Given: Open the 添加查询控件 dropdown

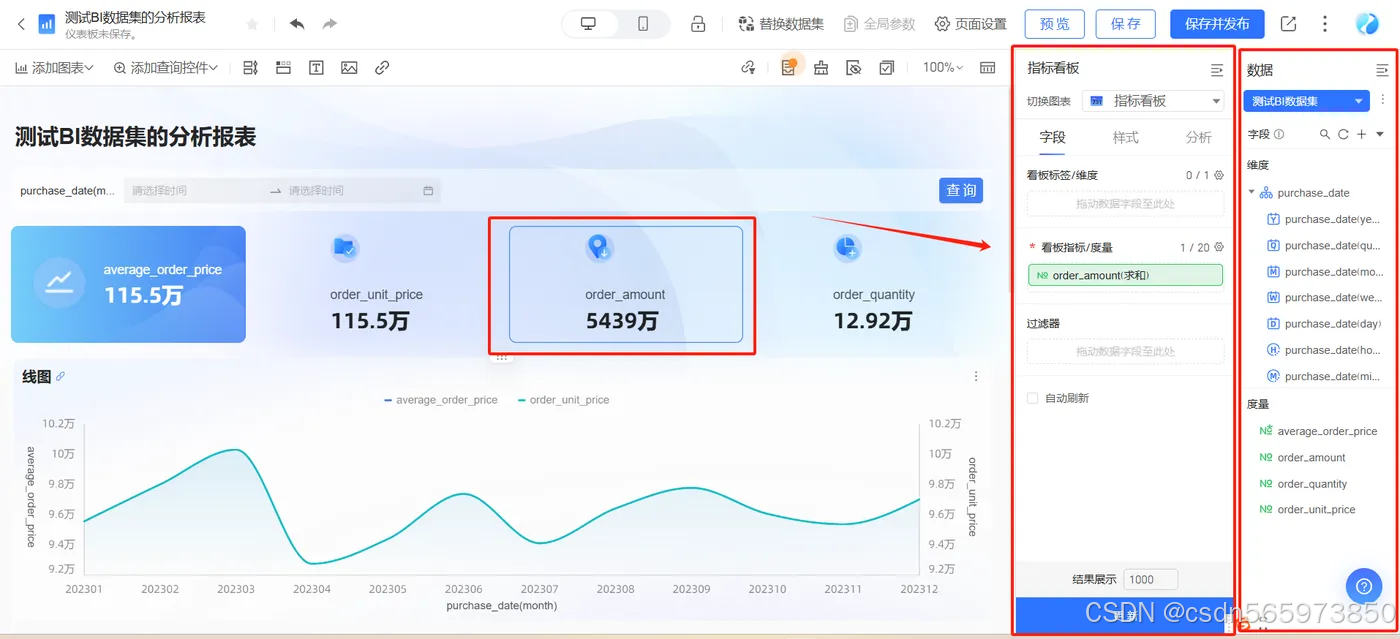Looking at the screenshot, I should pyautogui.click(x=165, y=68).
